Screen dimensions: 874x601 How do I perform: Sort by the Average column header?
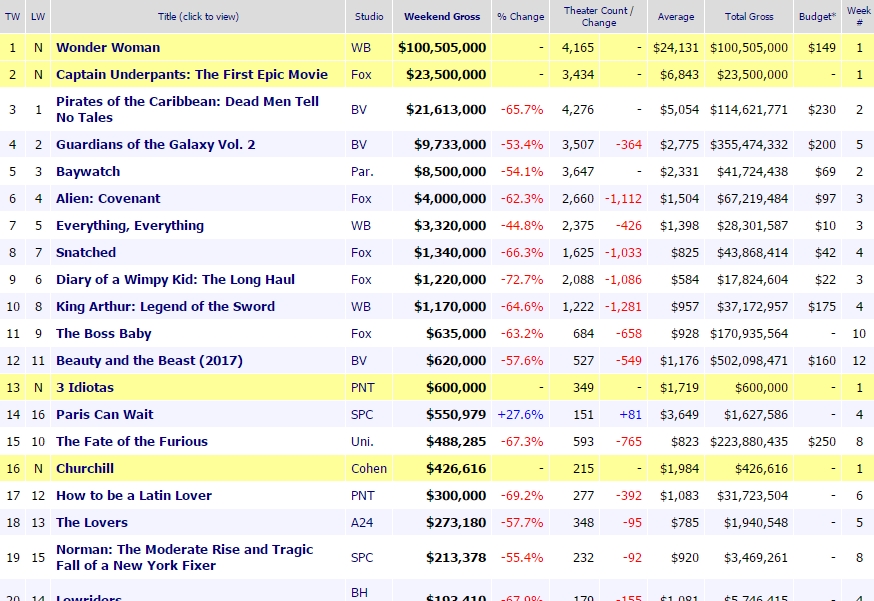[676, 17]
